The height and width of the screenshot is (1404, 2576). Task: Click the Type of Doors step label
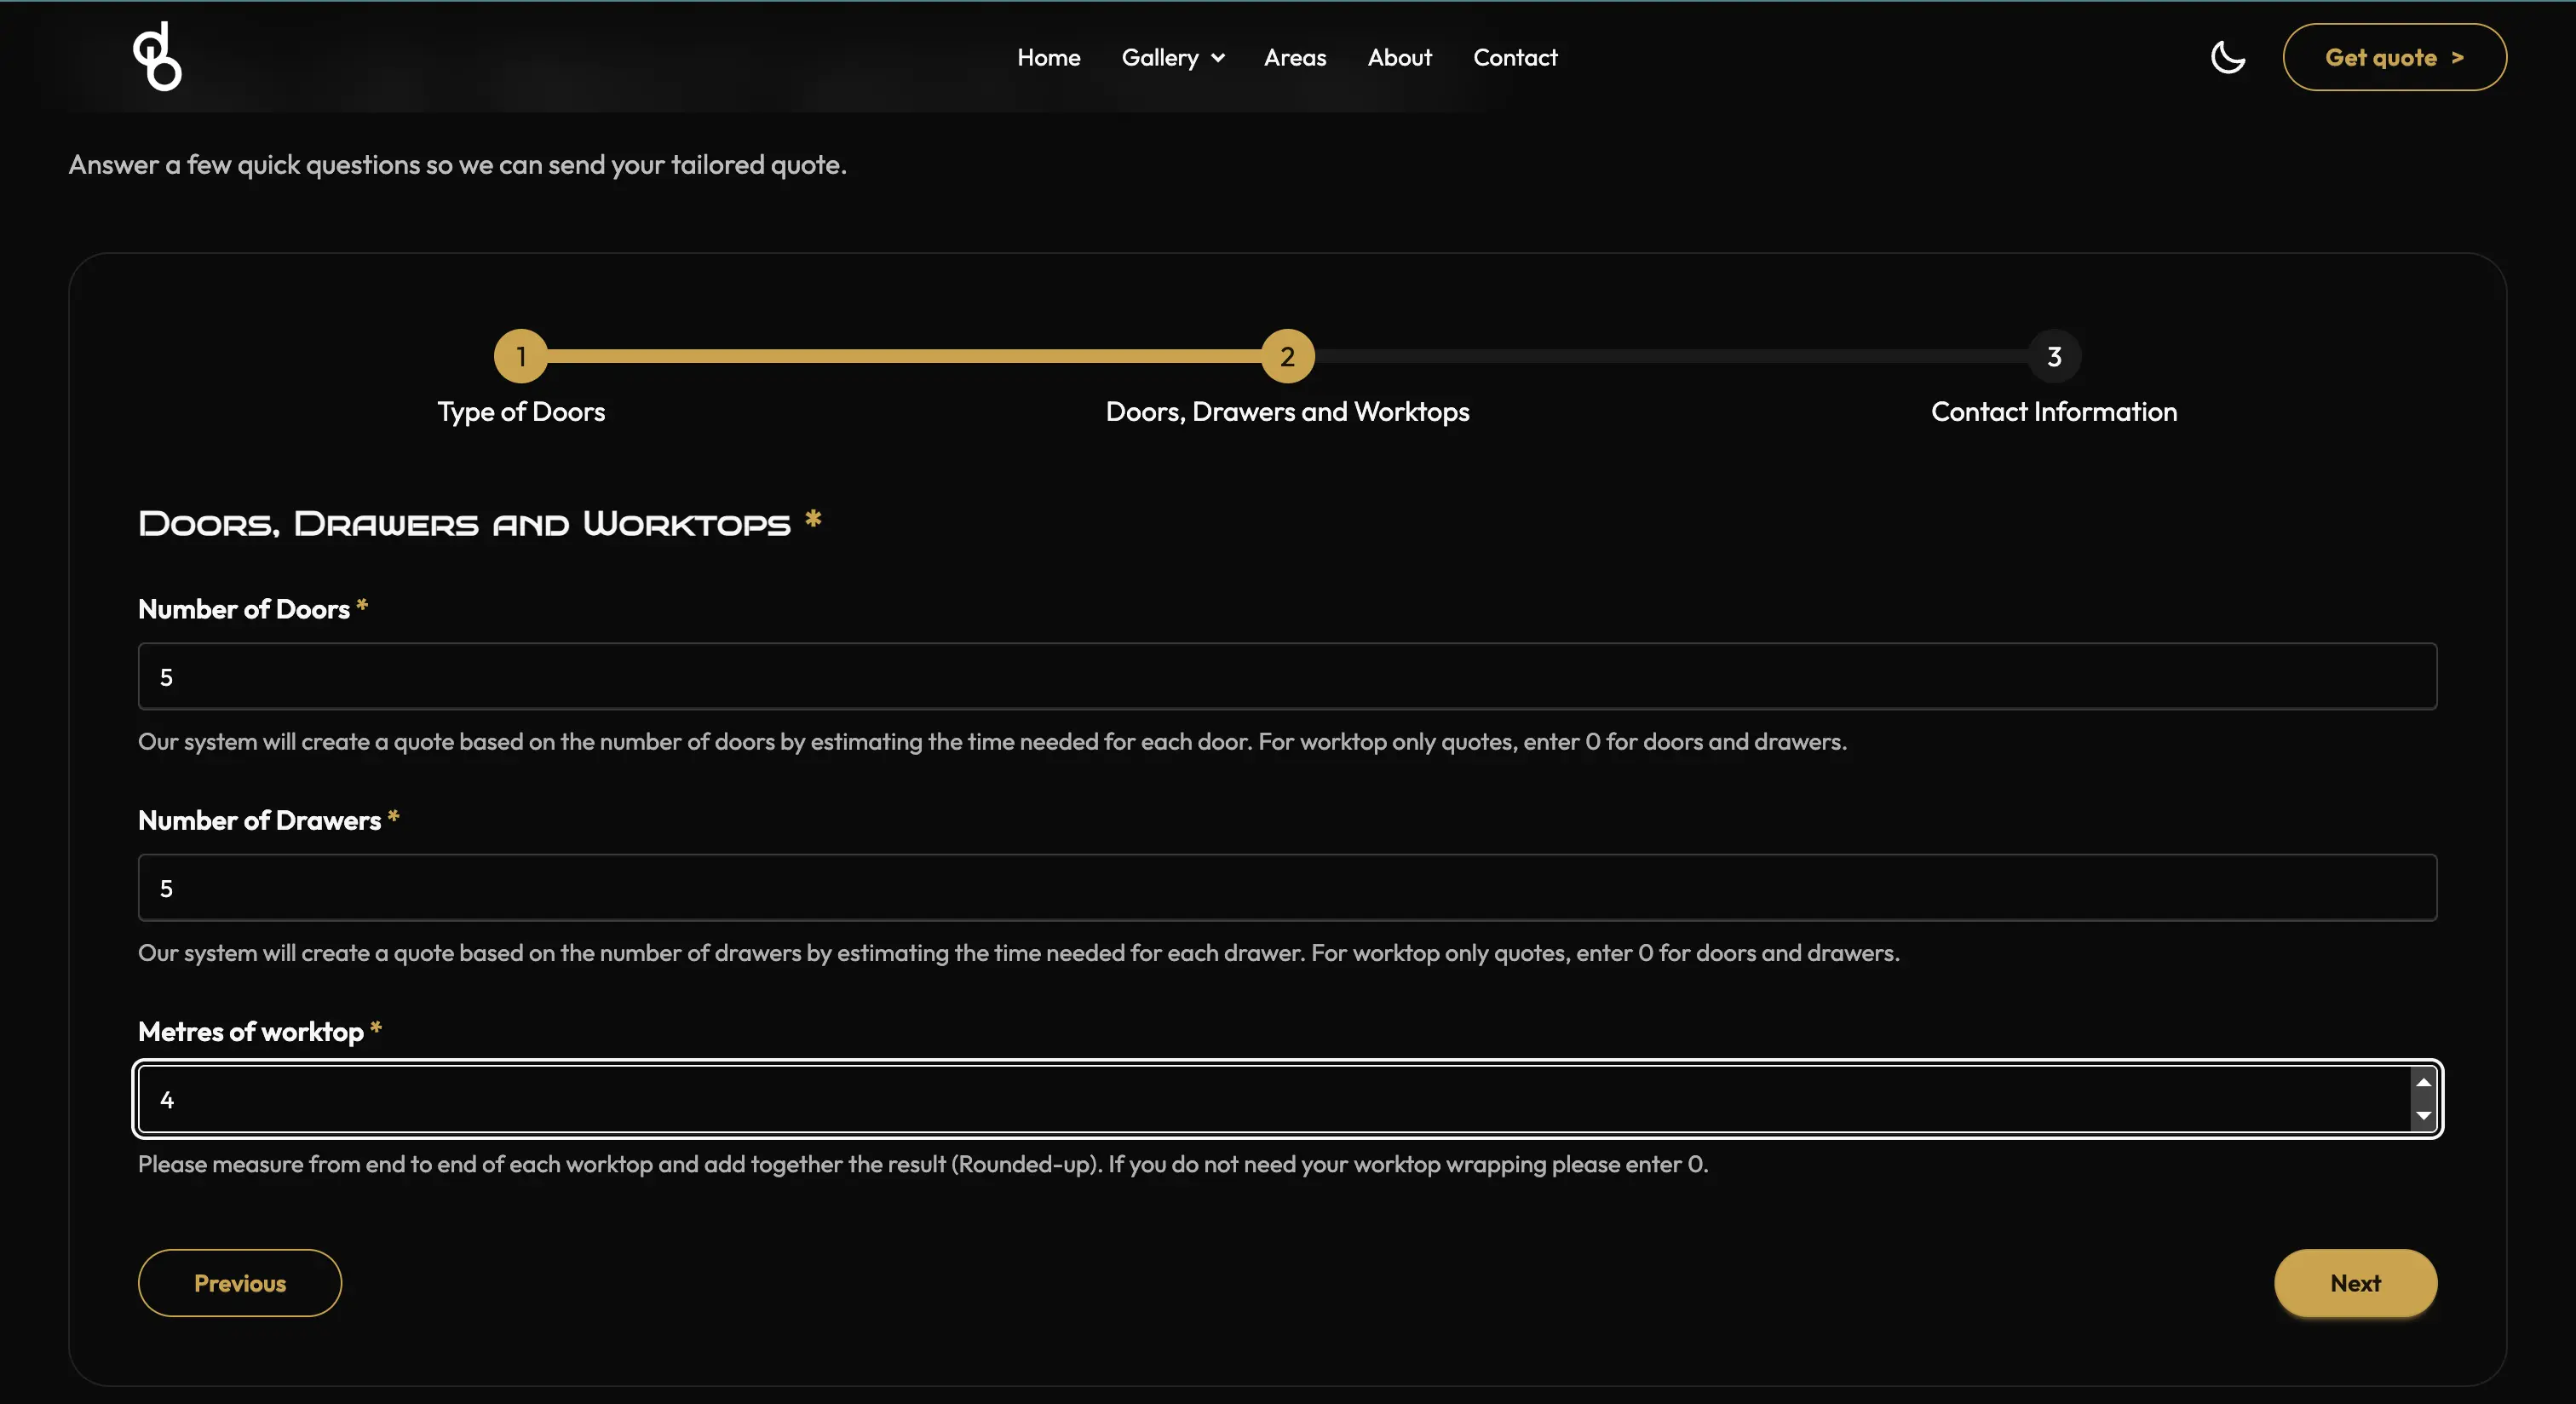pos(520,412)
